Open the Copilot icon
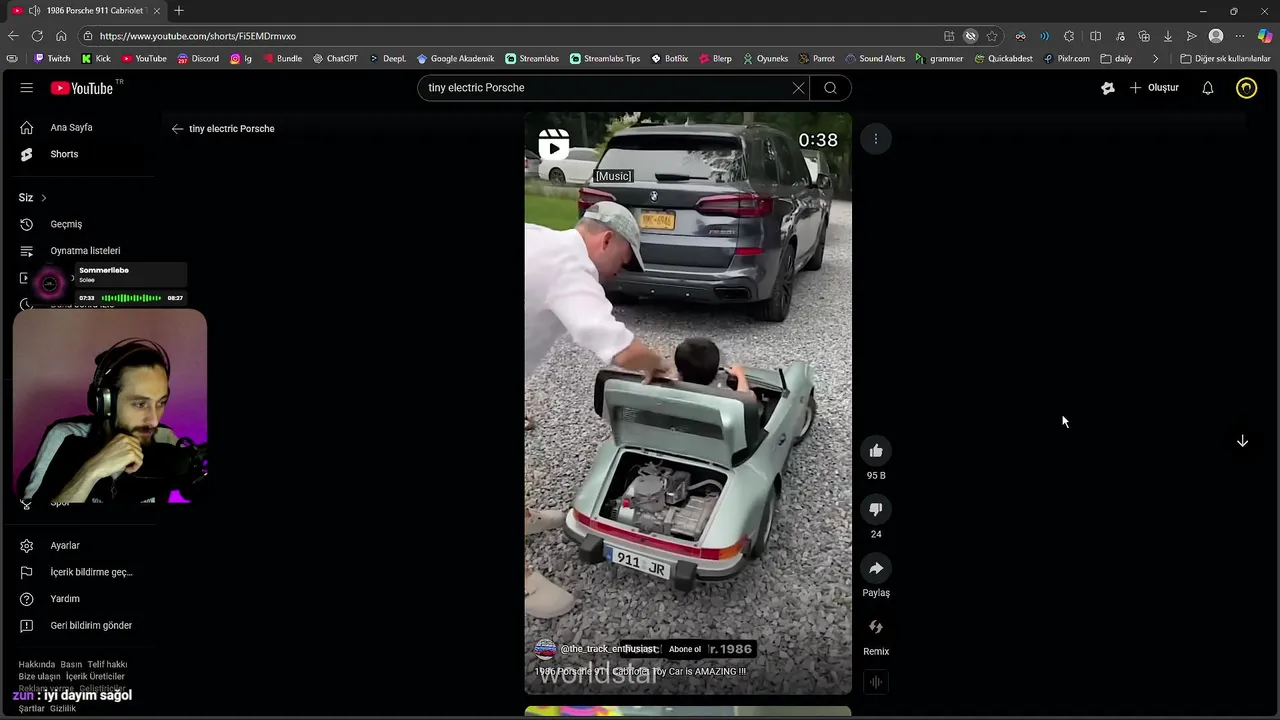1280x720 pixels. [x=1265, y=36]
